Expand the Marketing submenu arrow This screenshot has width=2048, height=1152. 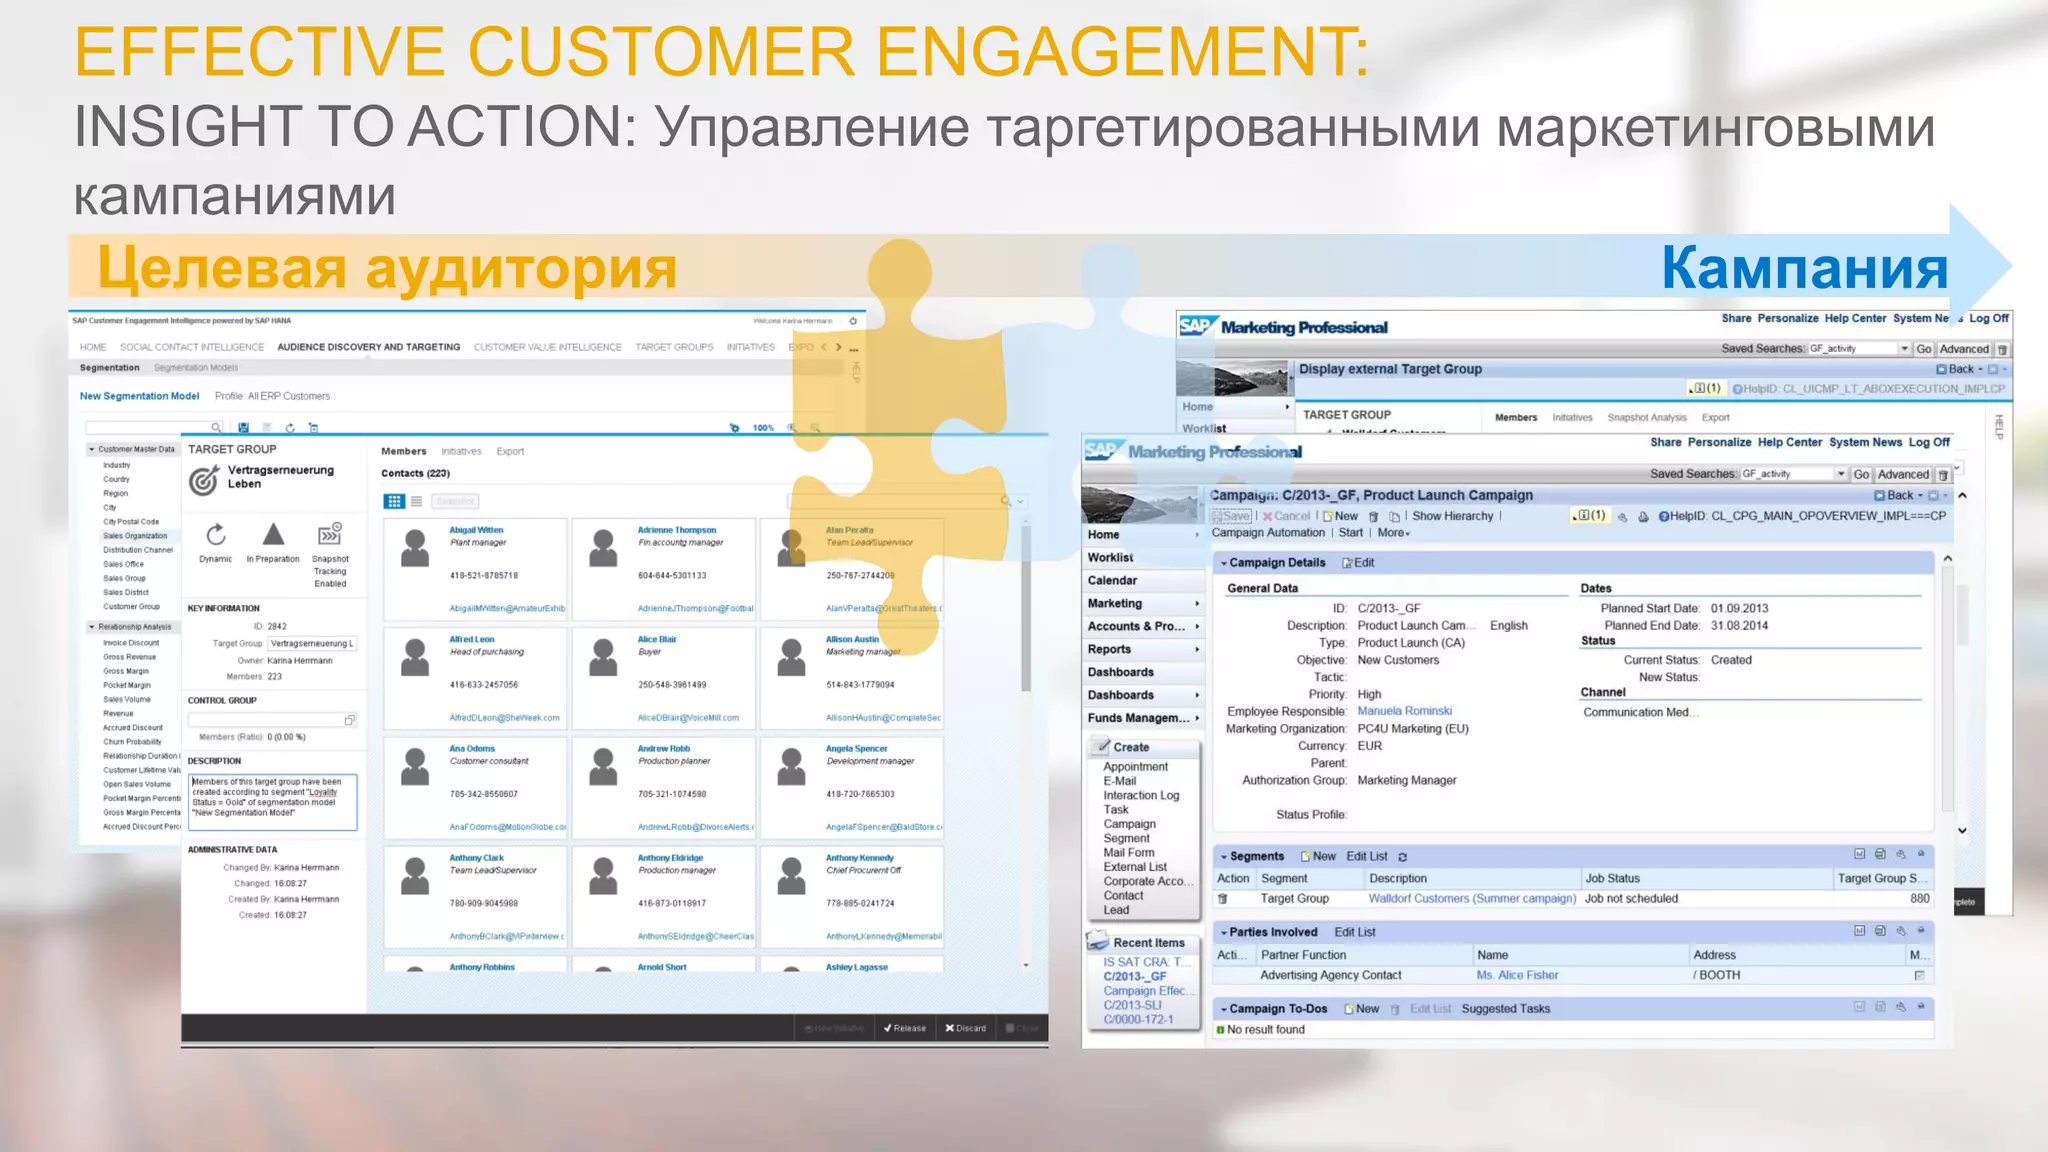1197,604
